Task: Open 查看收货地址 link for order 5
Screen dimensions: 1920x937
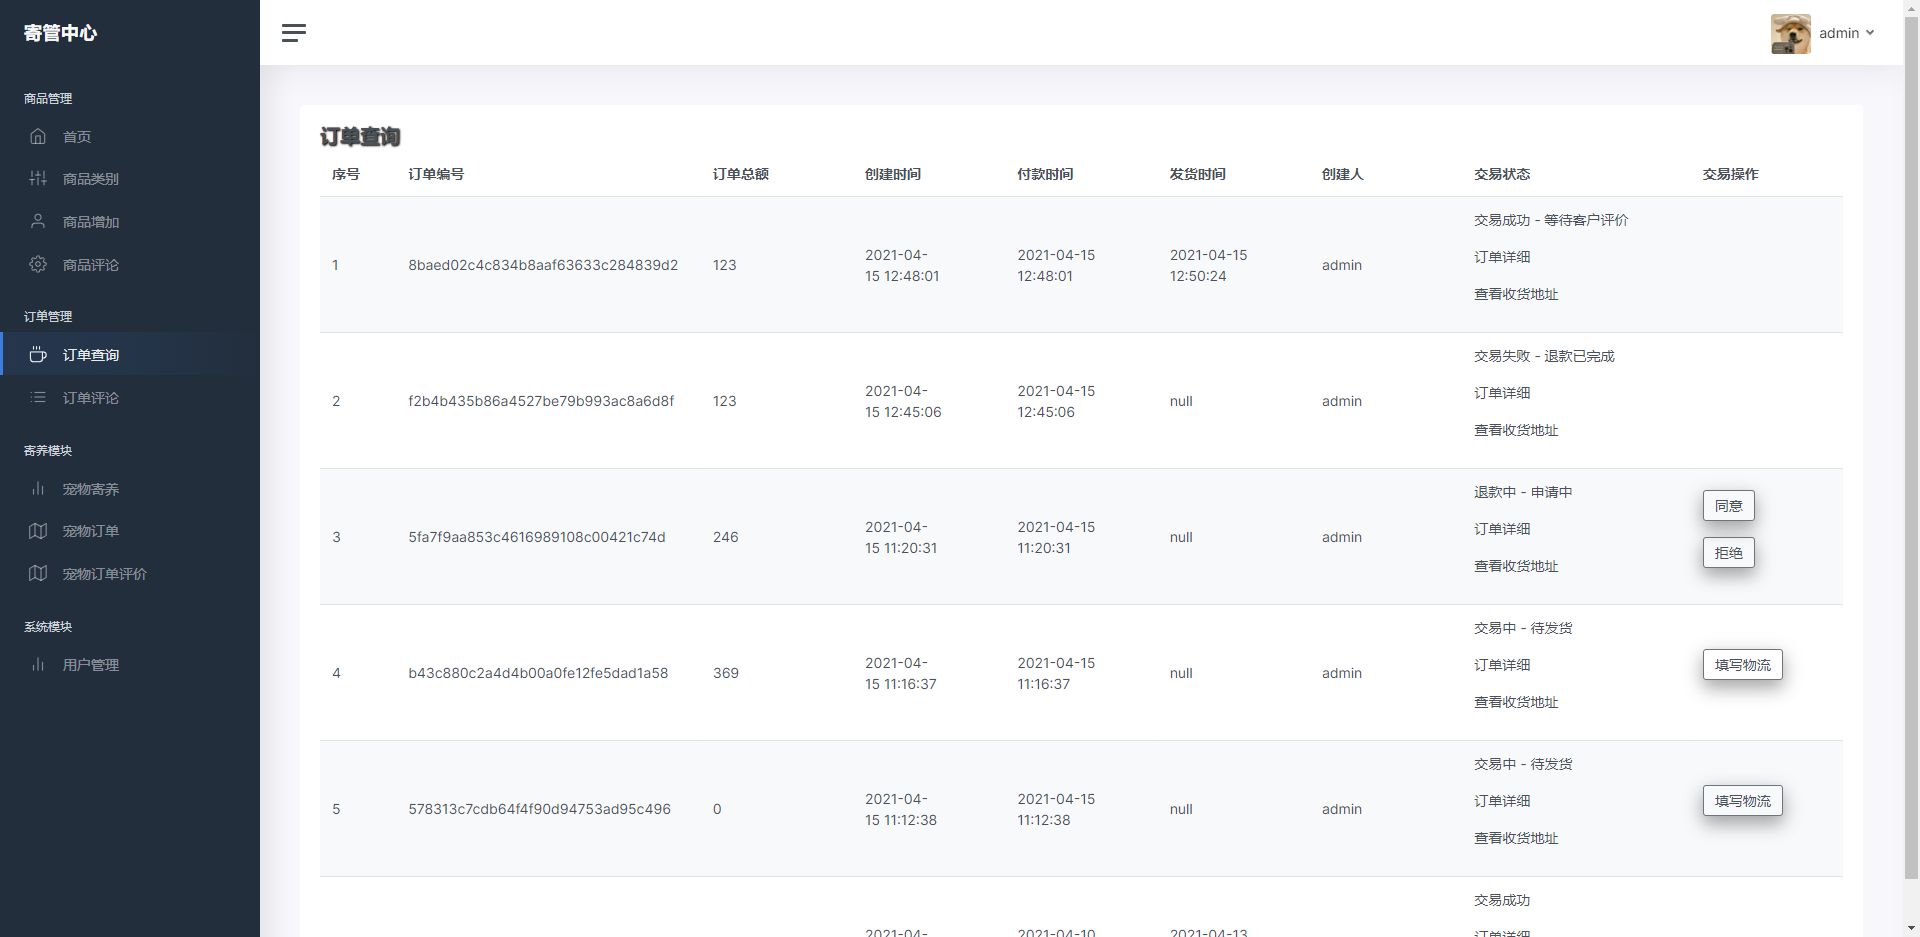Action: tap(1516, 838)
